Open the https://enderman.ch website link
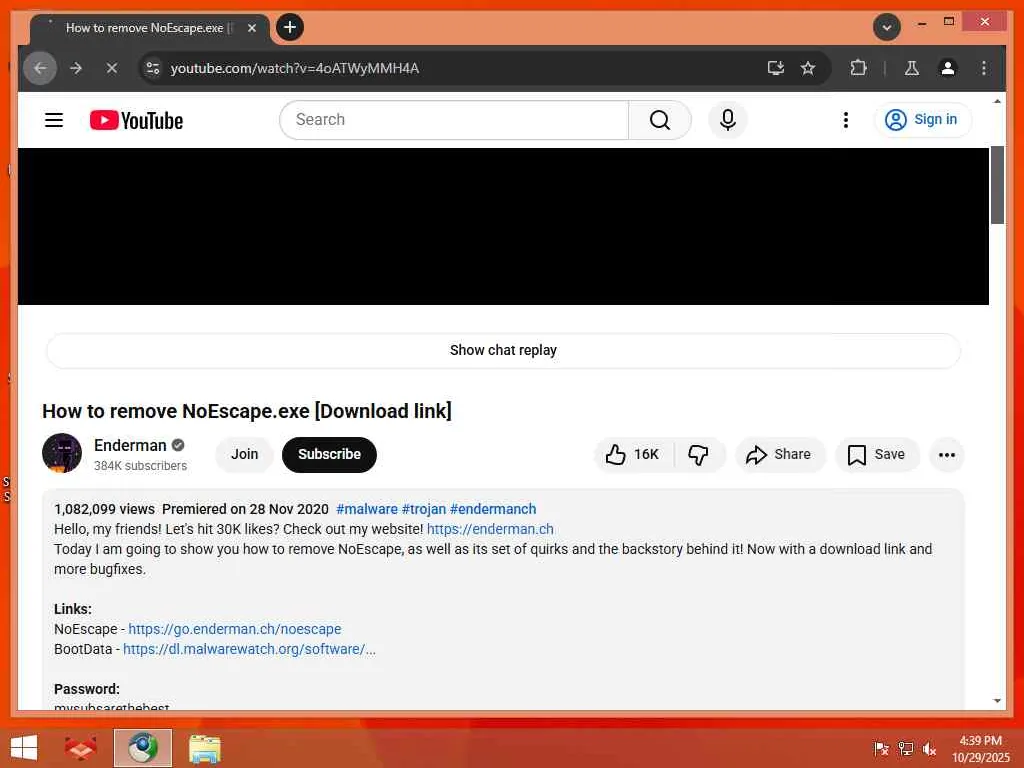The width and height of the screenshot is (1024, 768). tap(490, 530)
